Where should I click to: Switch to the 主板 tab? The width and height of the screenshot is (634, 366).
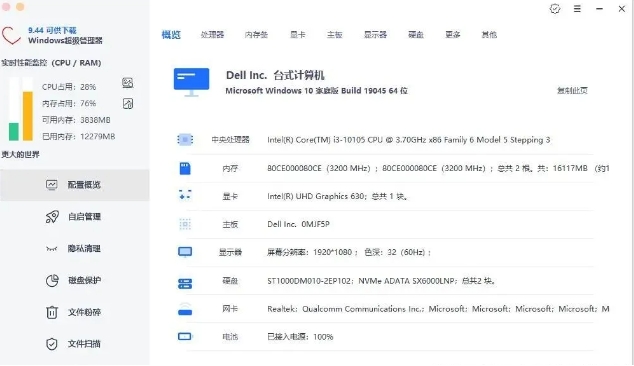[334, 35]
